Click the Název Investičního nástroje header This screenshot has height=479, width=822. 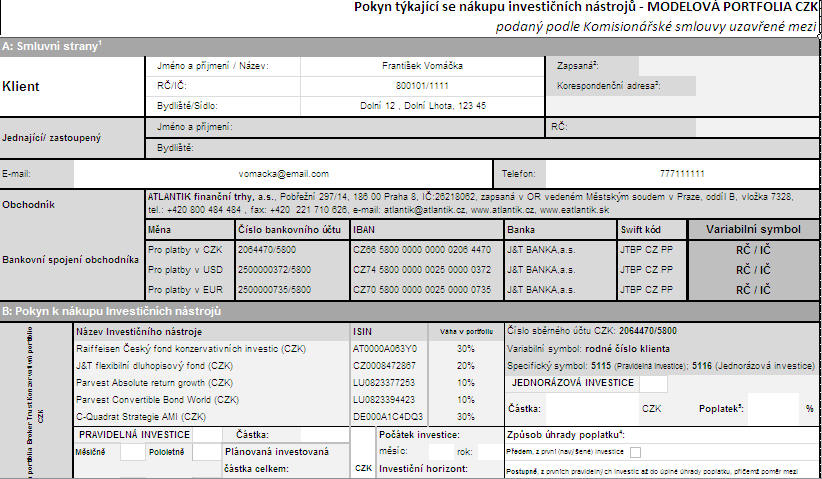(x=211, y=332)
